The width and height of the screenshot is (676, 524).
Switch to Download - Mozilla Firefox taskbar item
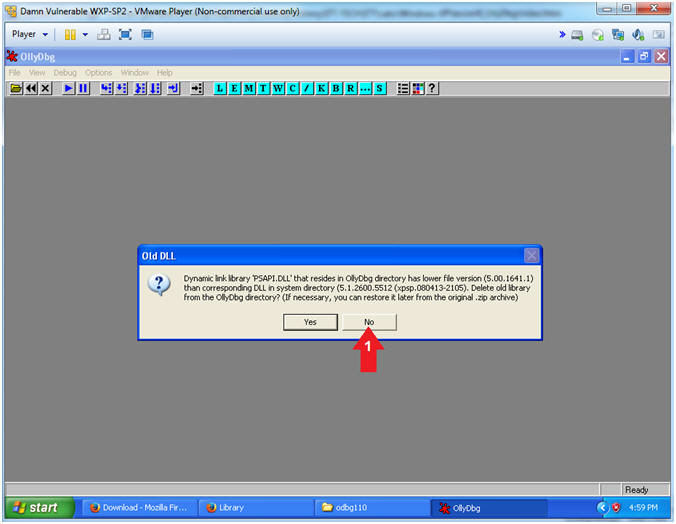coord(139,508)
